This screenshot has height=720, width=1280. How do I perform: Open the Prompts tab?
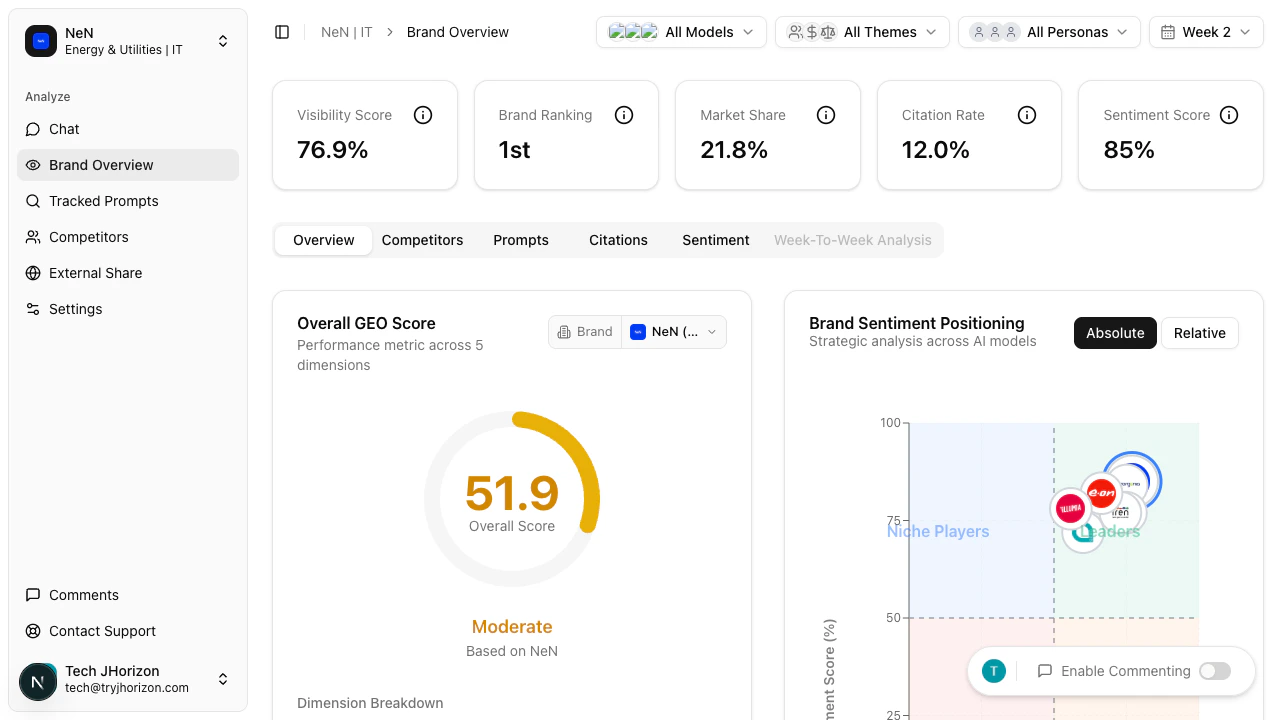[x=520, y=240]
